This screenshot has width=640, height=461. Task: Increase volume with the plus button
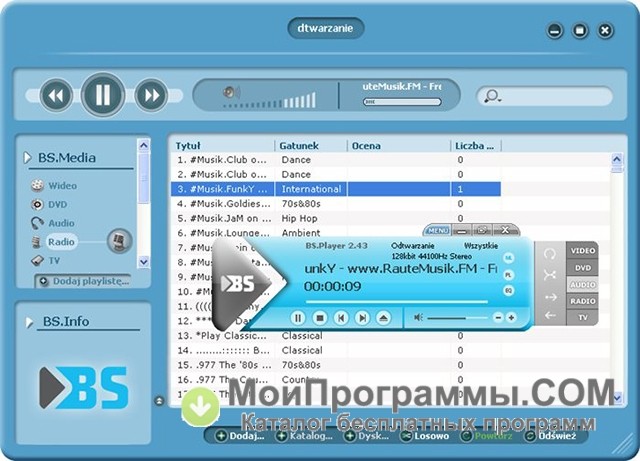coord(511,318)
